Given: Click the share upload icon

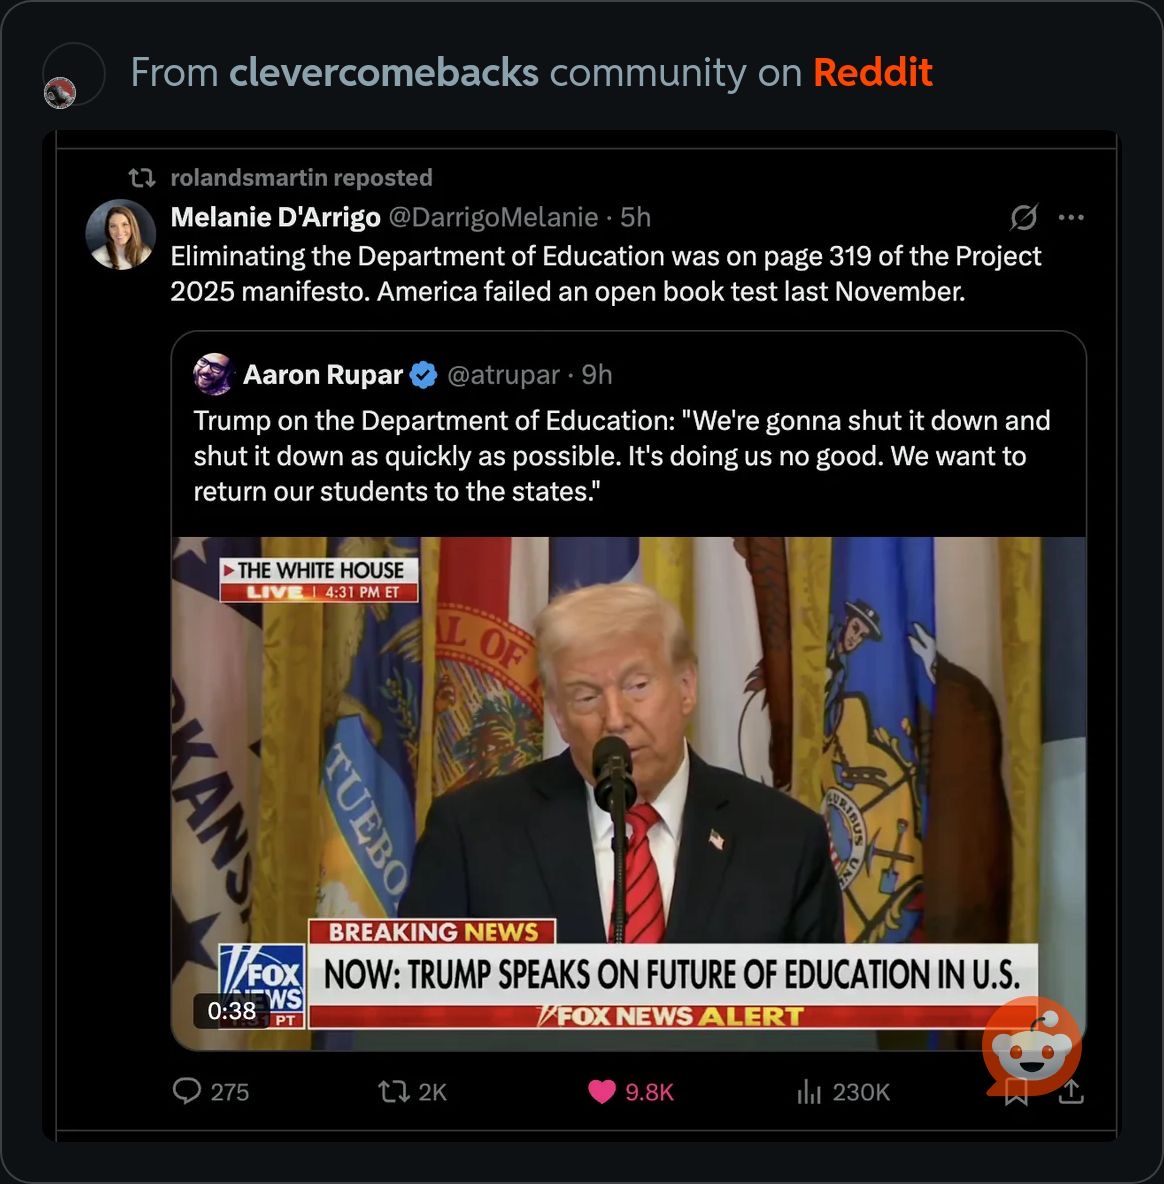Looking at the screenshot, I should pos(1071,1090).
